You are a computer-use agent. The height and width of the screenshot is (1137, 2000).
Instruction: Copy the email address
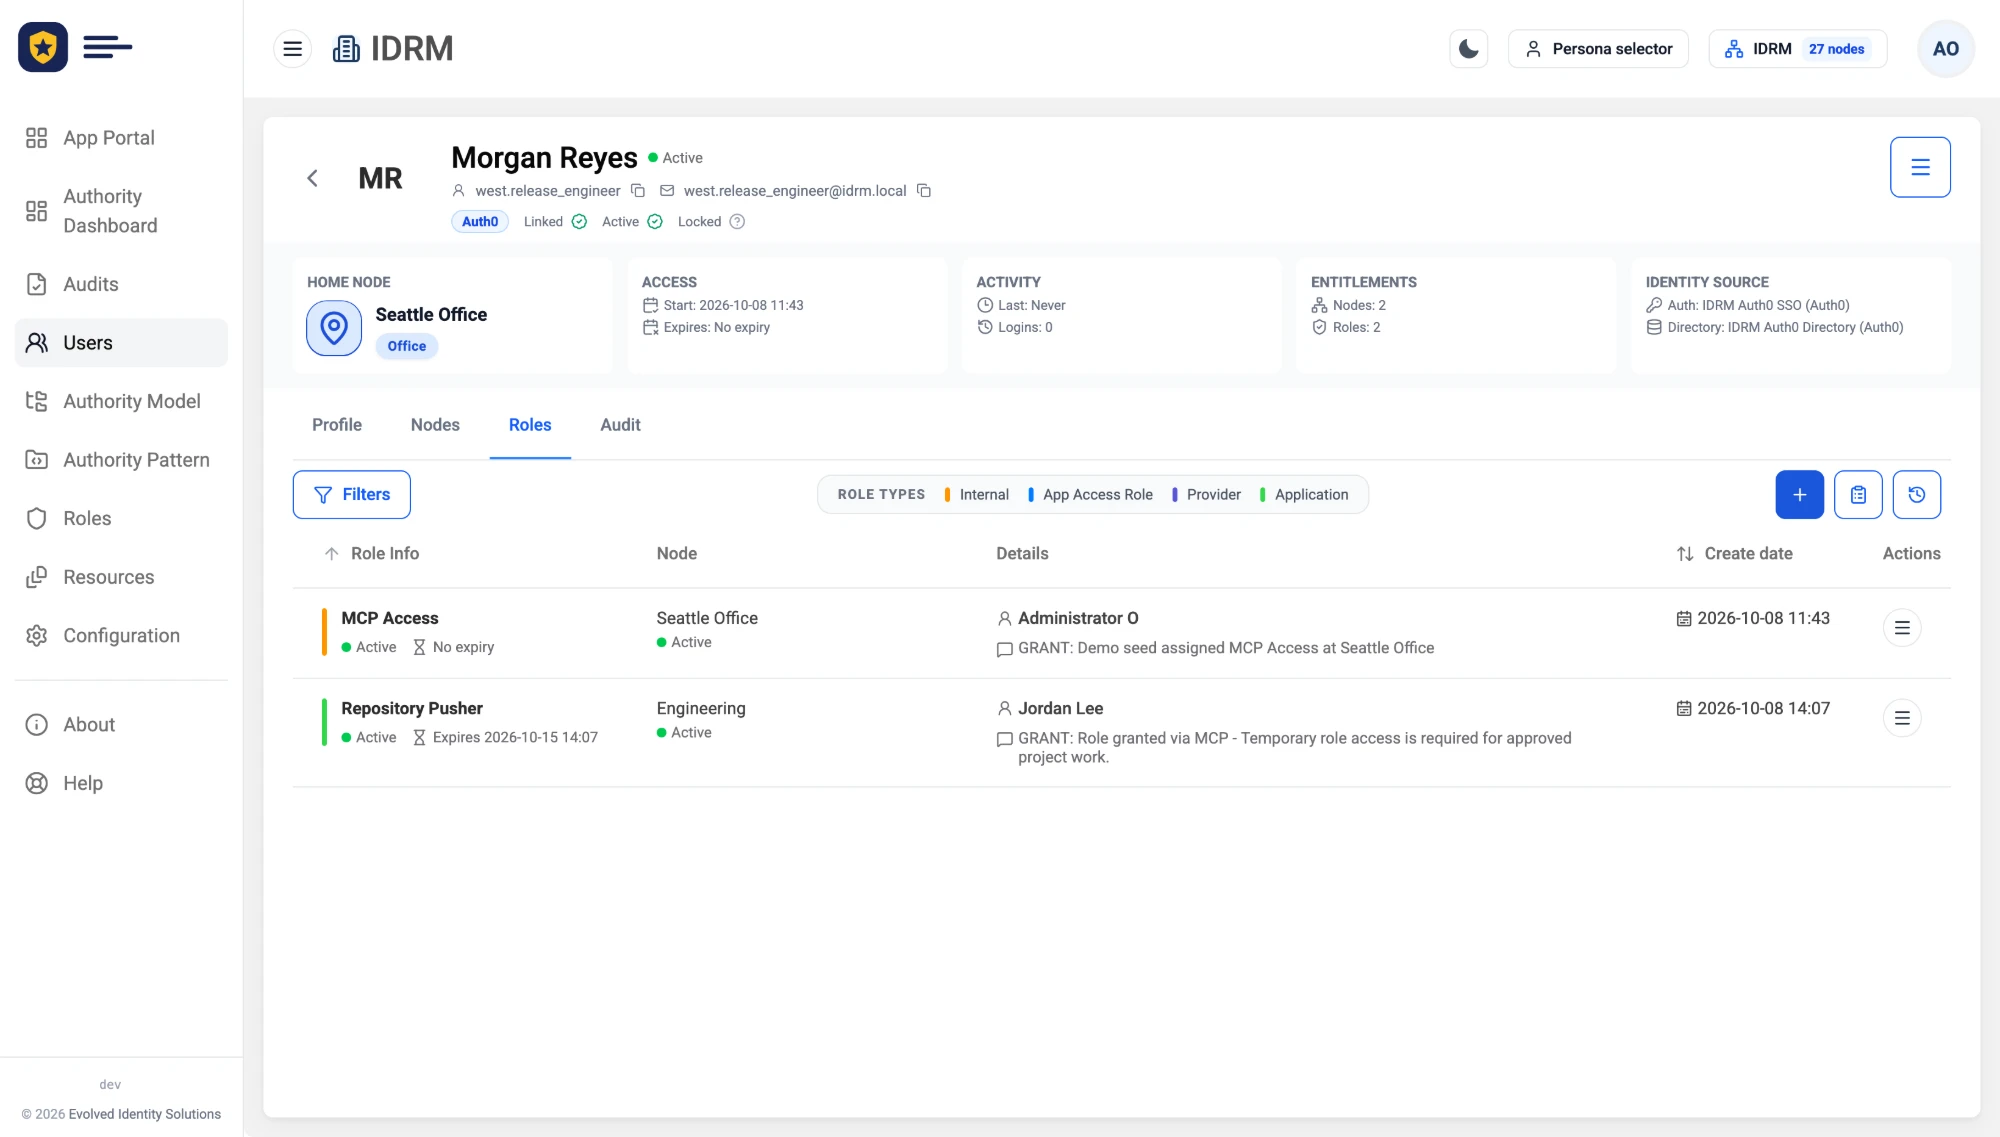(x=924, y=191)
